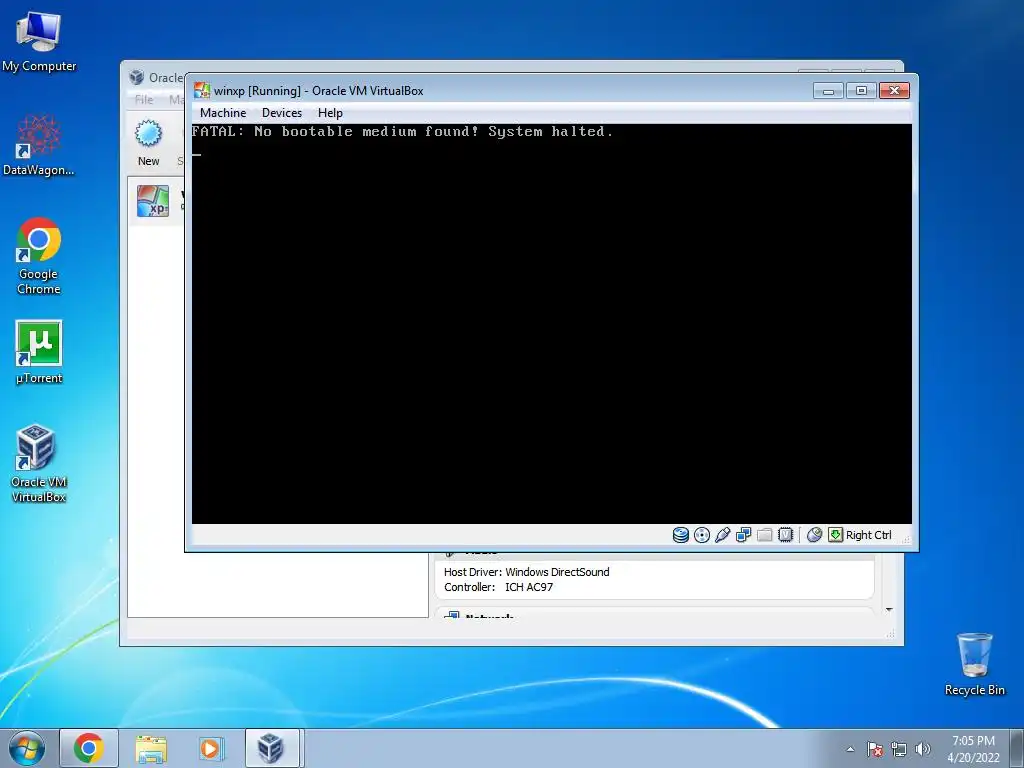Close the winxp VM window
1024x768 pixels.
pyautogui.click(x=894, y=91)
